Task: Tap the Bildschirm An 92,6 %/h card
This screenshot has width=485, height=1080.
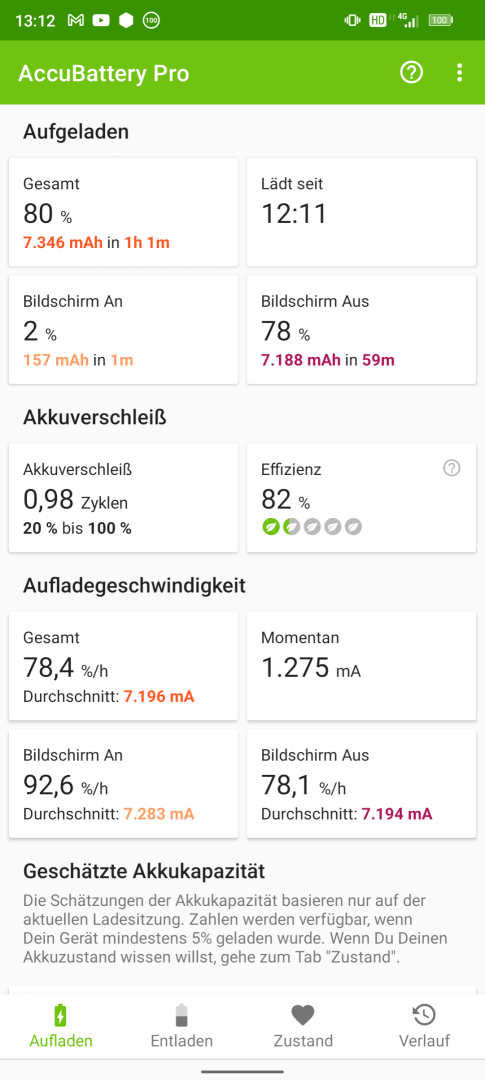Action: tap(123, 784)
